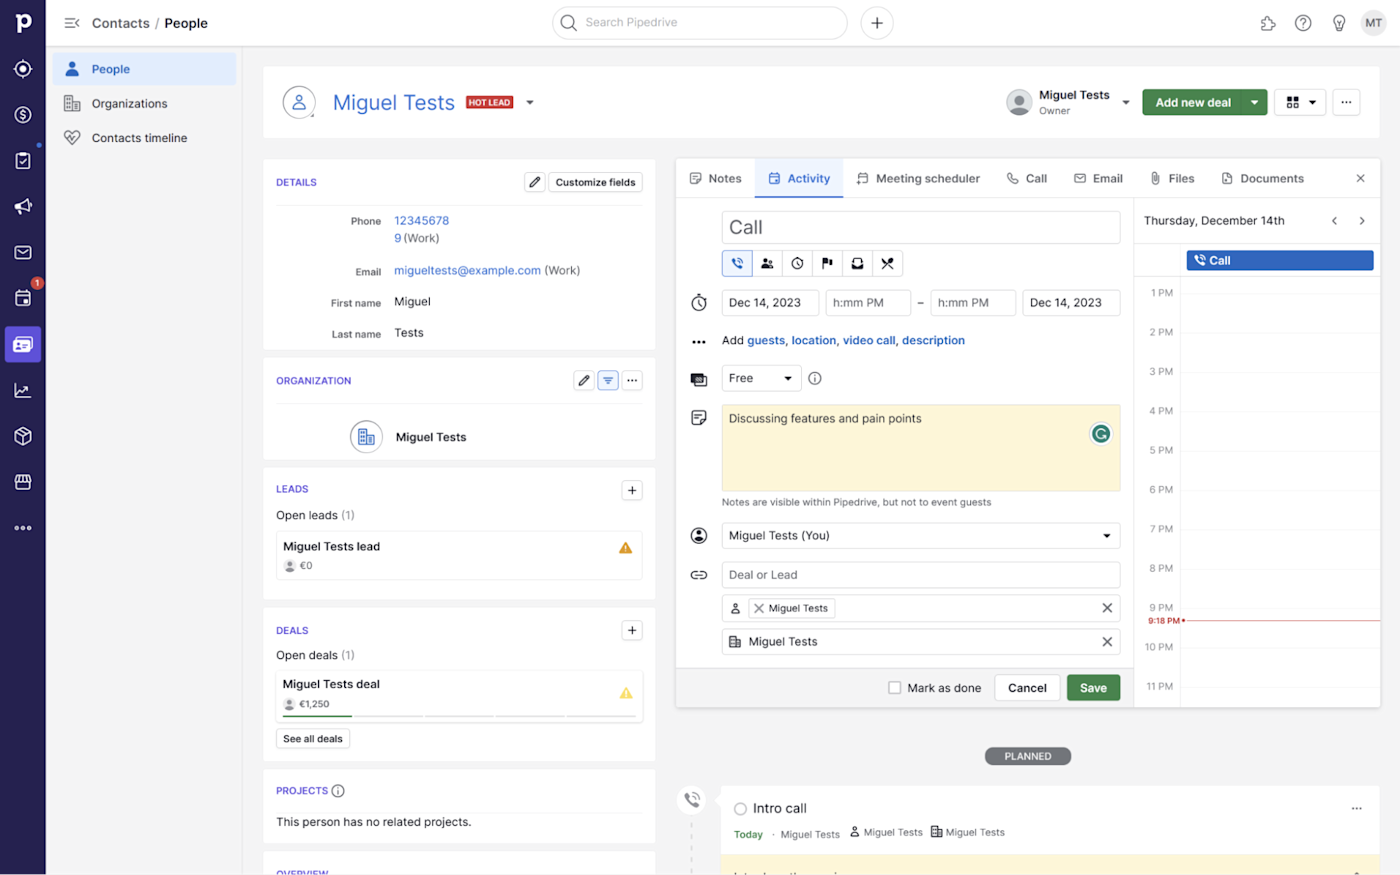Open the Grammarly icon in notes field
The width and height of the screenshot is (1400, 875).
coord(1100,434)
